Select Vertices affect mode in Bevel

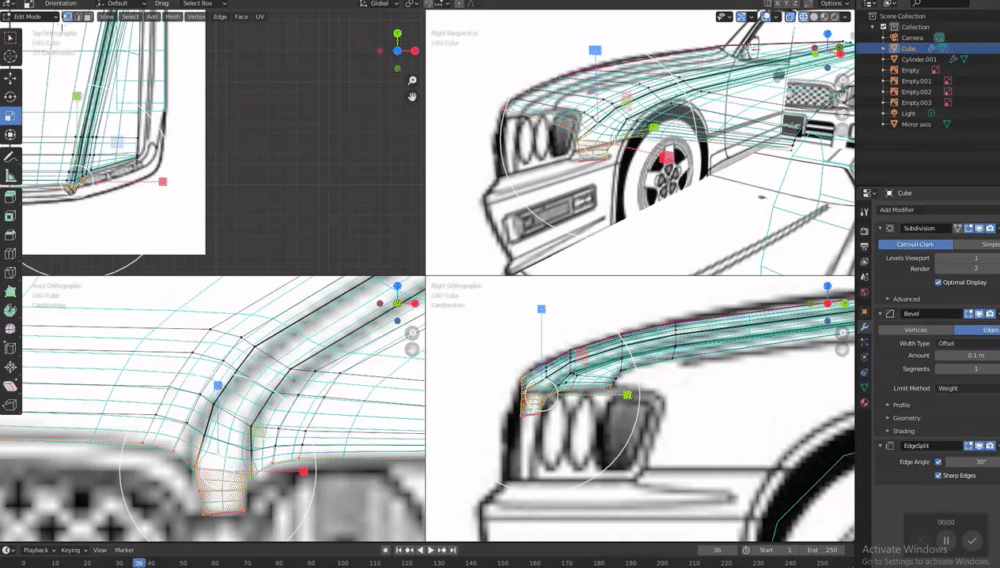(915, 330)
